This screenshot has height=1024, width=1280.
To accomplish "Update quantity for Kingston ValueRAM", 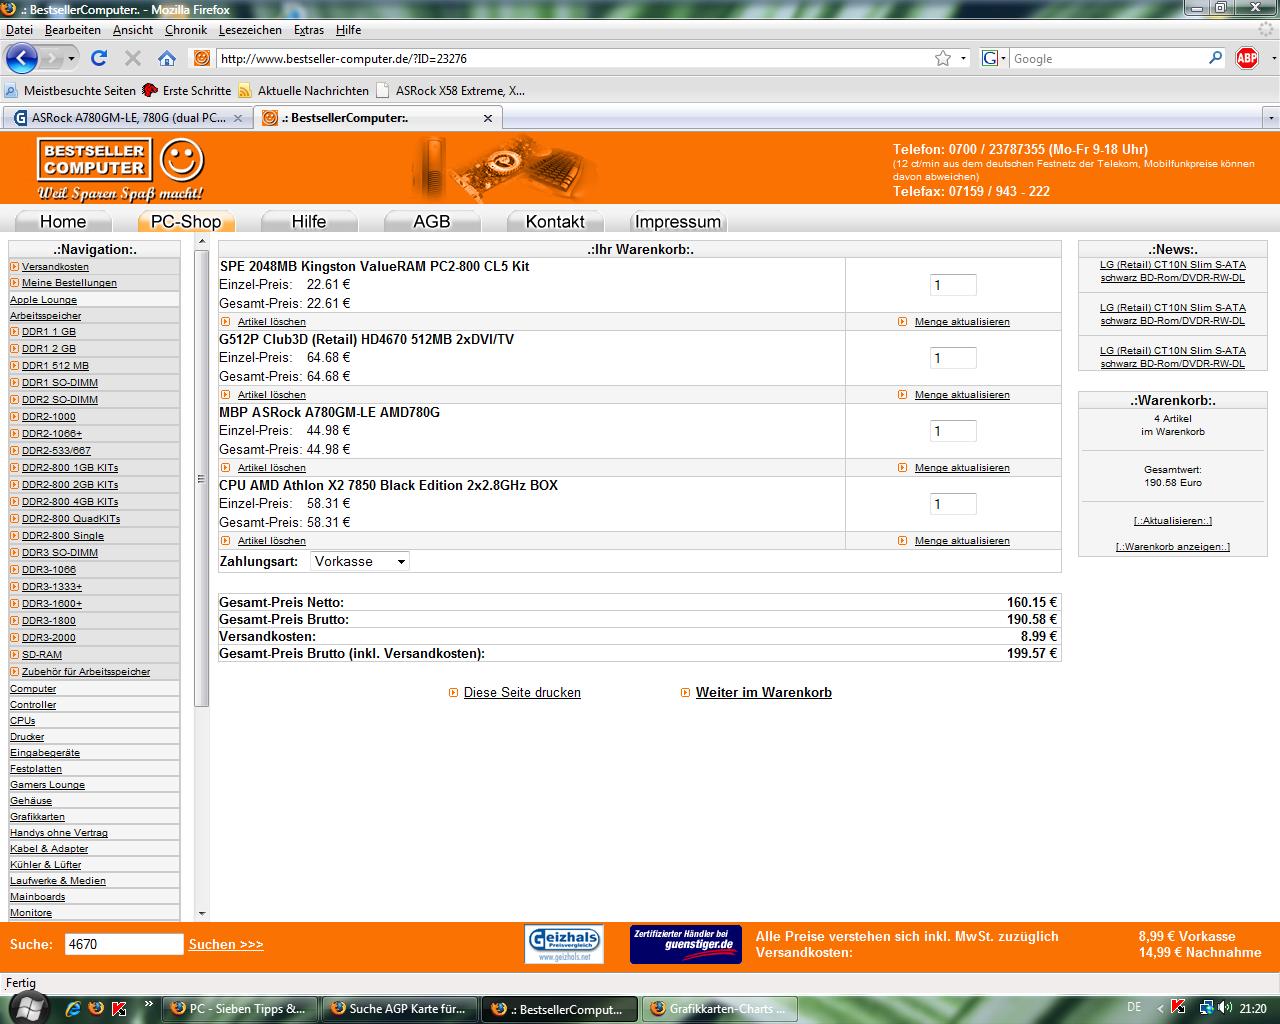I will point(962,322).
